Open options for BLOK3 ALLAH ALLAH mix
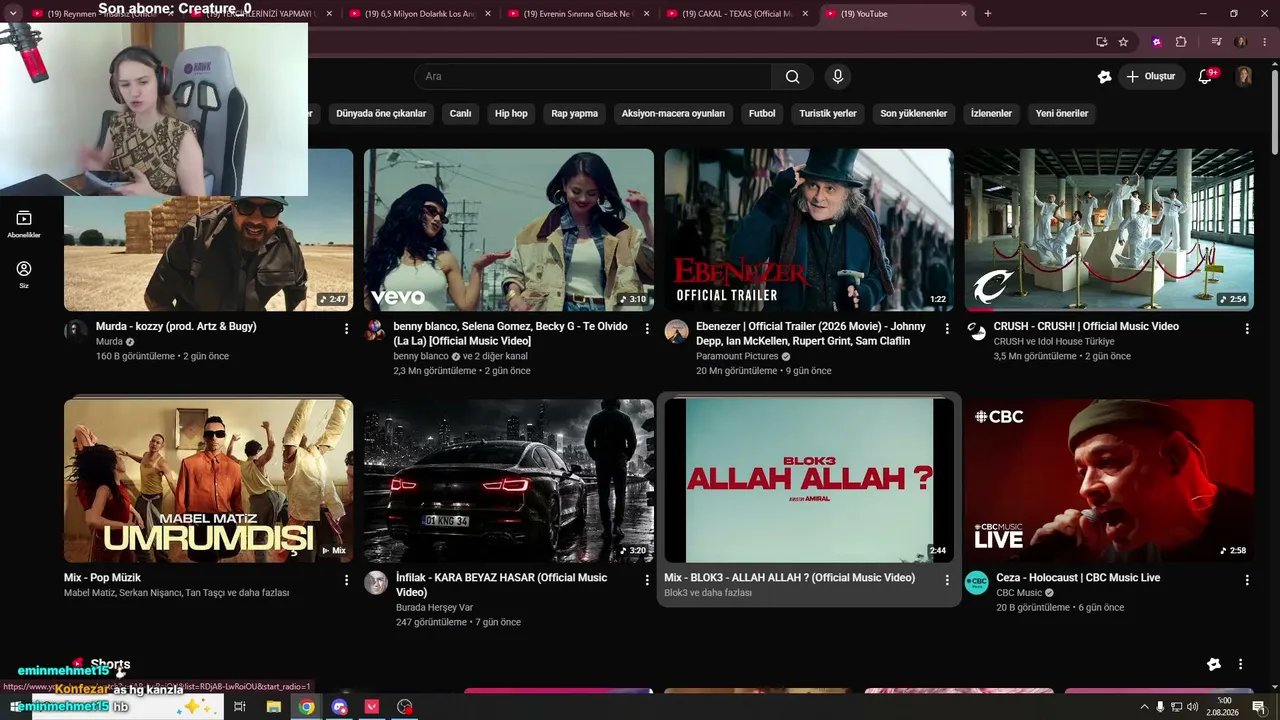 947,579
